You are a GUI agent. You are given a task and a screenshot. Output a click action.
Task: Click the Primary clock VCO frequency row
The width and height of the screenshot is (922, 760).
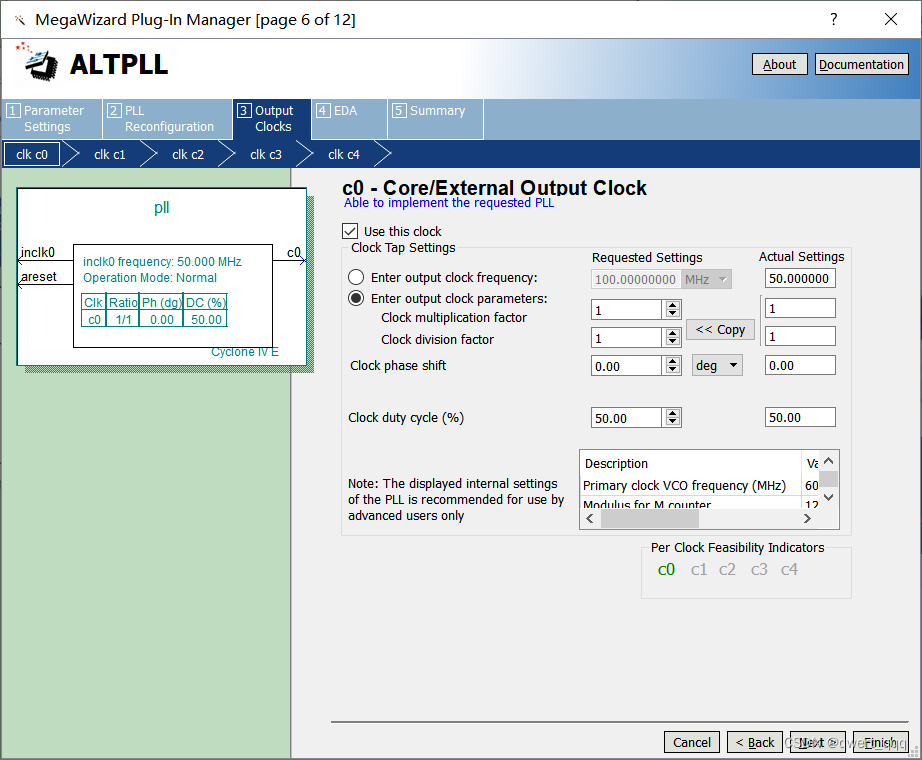pos(700,485)
